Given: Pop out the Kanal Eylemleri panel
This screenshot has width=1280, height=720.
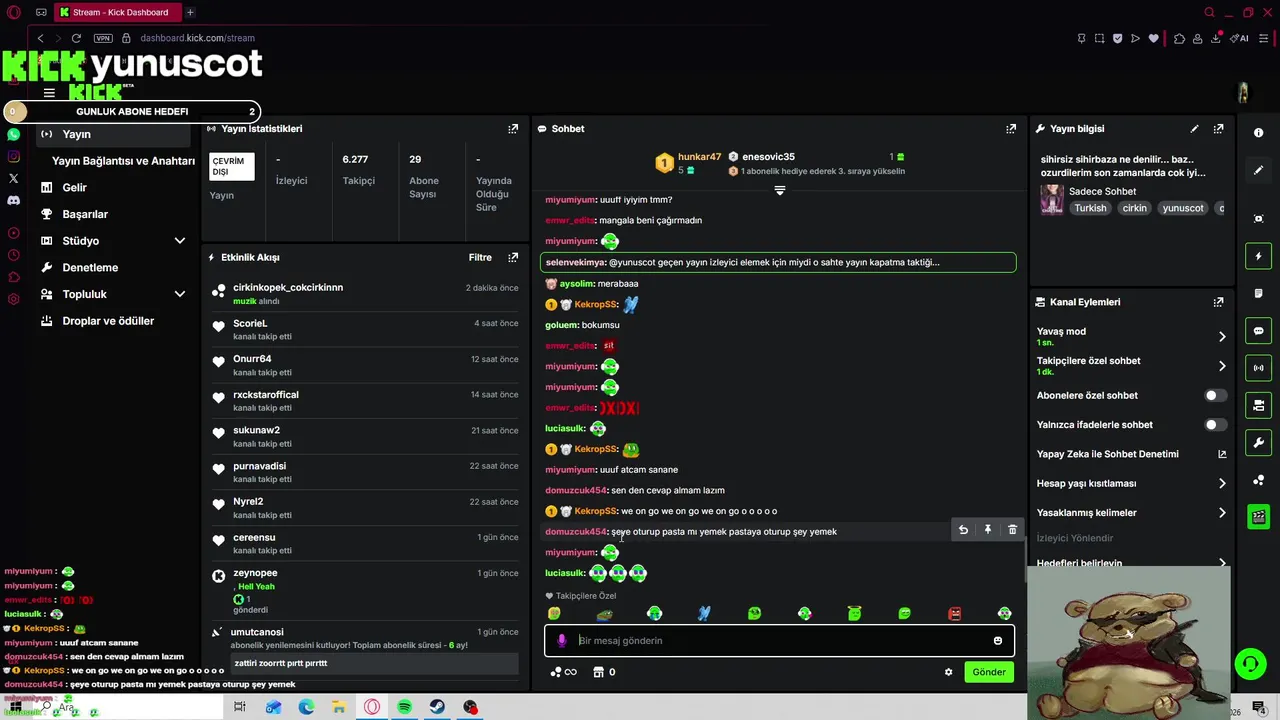Looking at the screenshot, I should (1218, 302).
